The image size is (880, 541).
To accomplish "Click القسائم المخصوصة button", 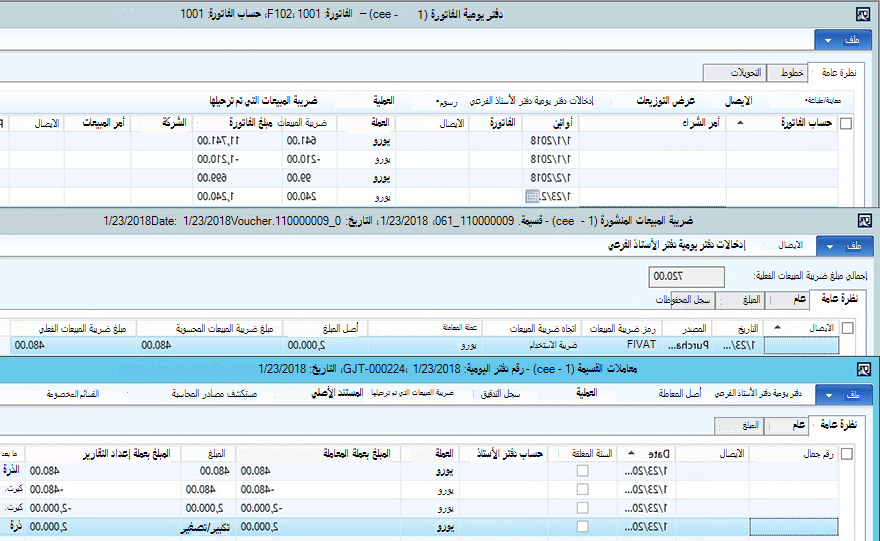I will click(72, 394).
